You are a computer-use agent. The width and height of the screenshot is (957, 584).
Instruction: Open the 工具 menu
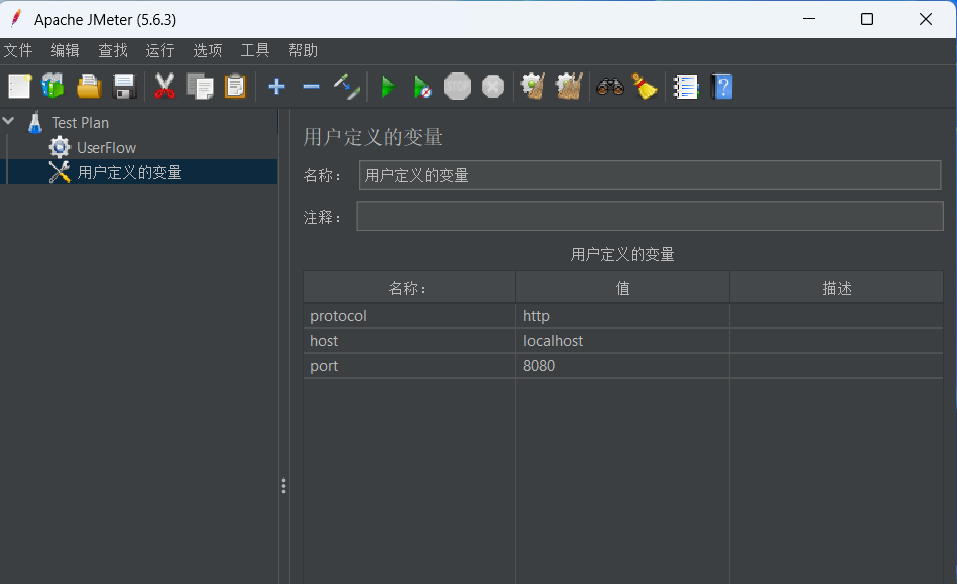pos(255,50)
